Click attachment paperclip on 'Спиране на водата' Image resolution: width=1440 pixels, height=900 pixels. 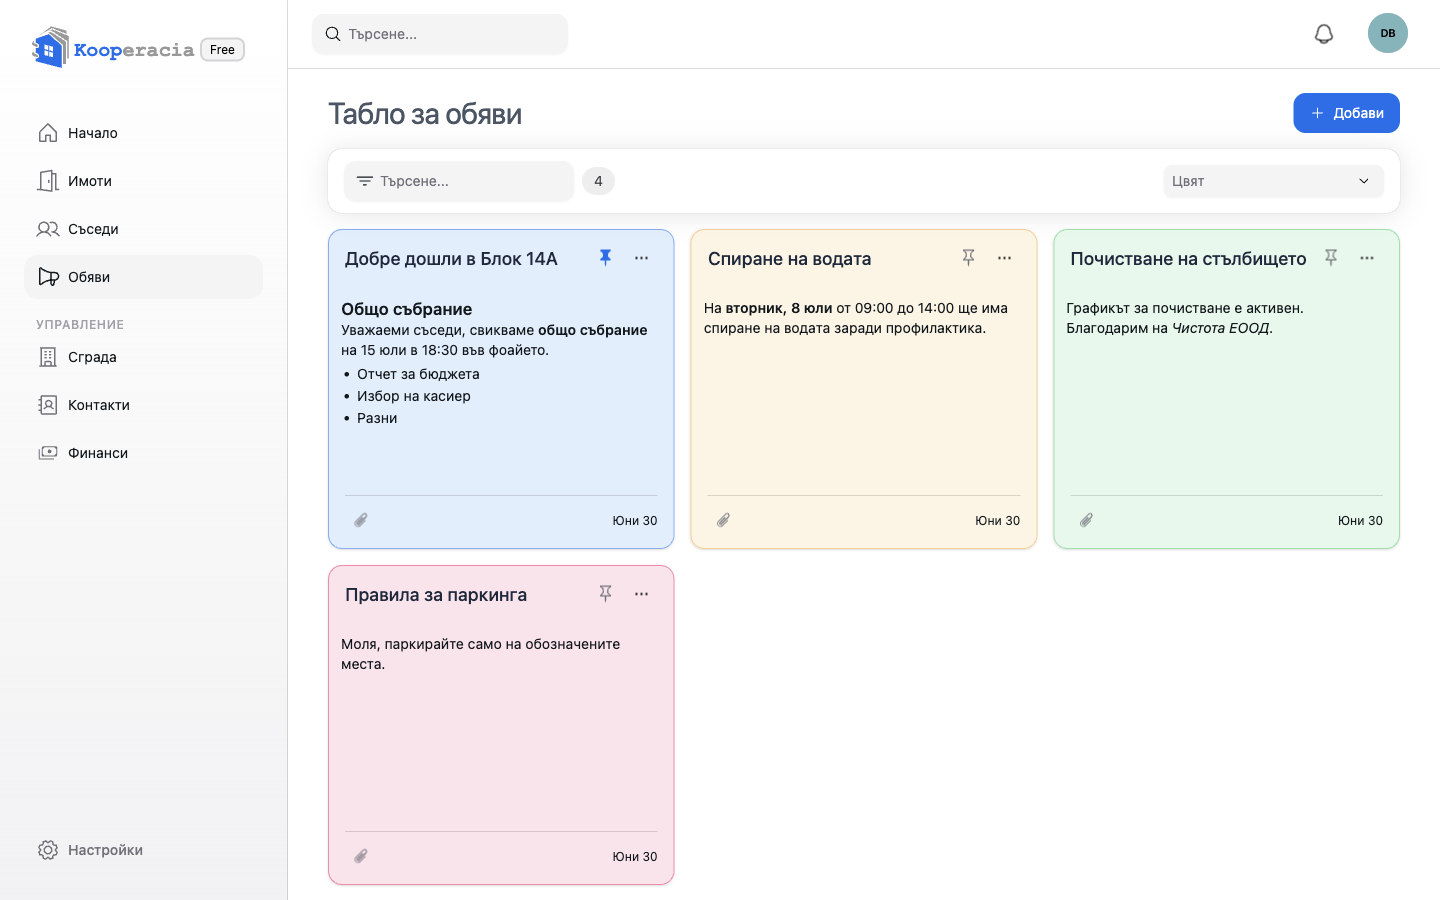point(724,520)
